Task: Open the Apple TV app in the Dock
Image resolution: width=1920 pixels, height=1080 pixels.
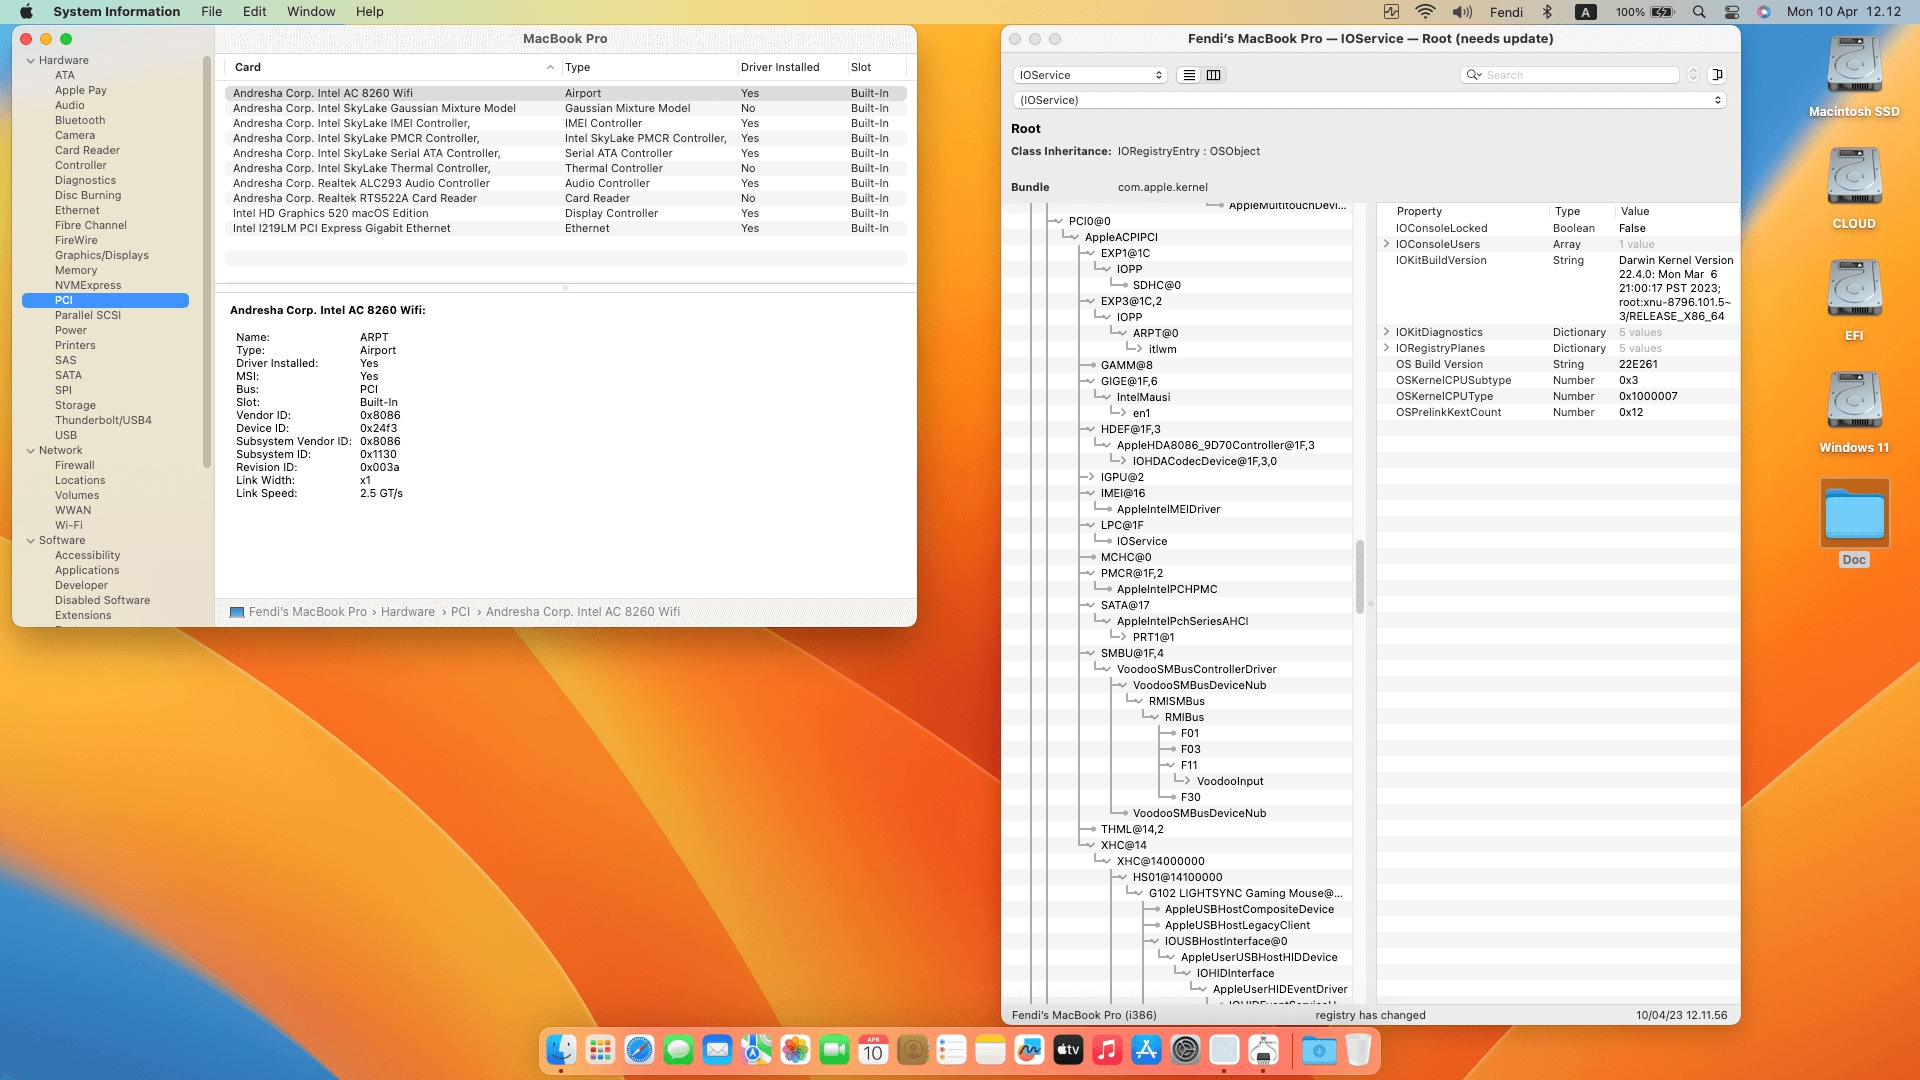Action: pyautogui.click(x=1068, y=1049)
